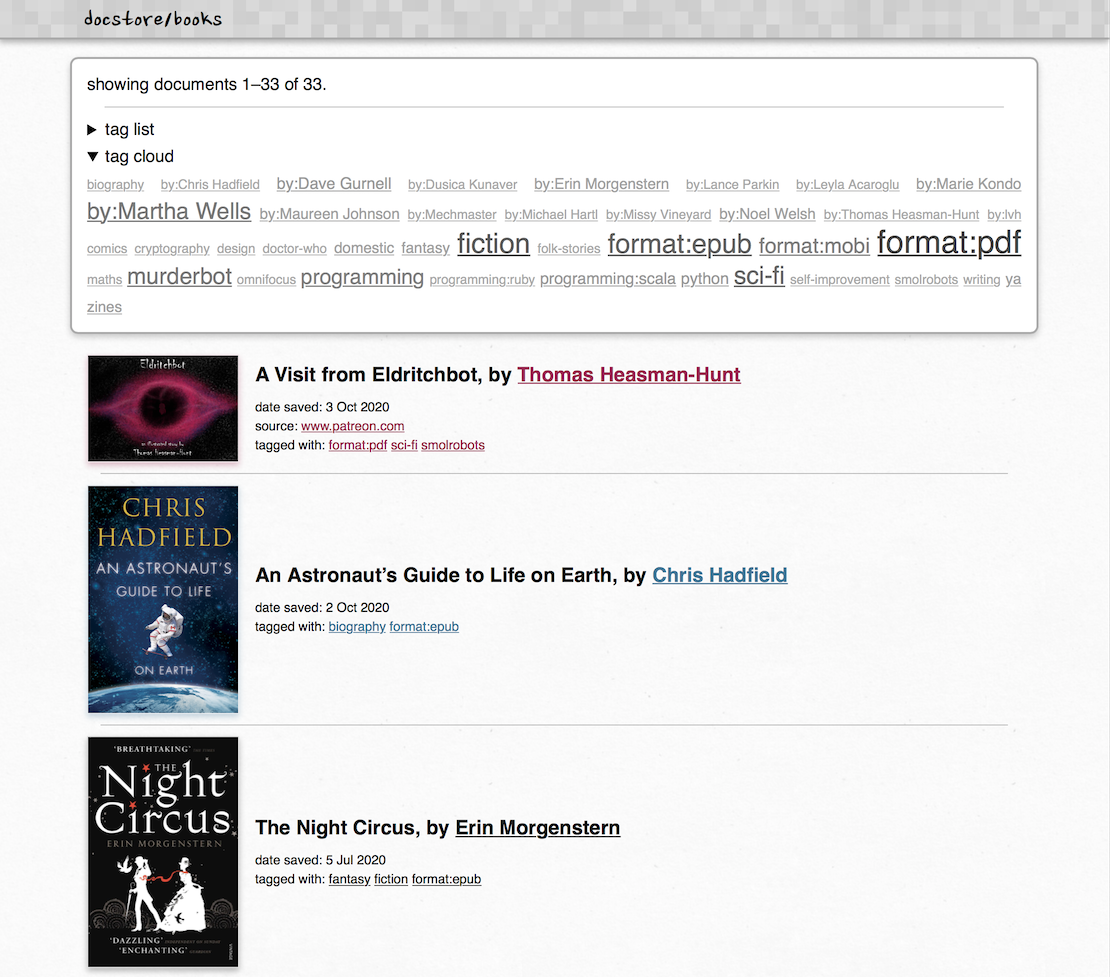
Task: Open the Night Circus cover thumbnail
Action: coord(163,852)
